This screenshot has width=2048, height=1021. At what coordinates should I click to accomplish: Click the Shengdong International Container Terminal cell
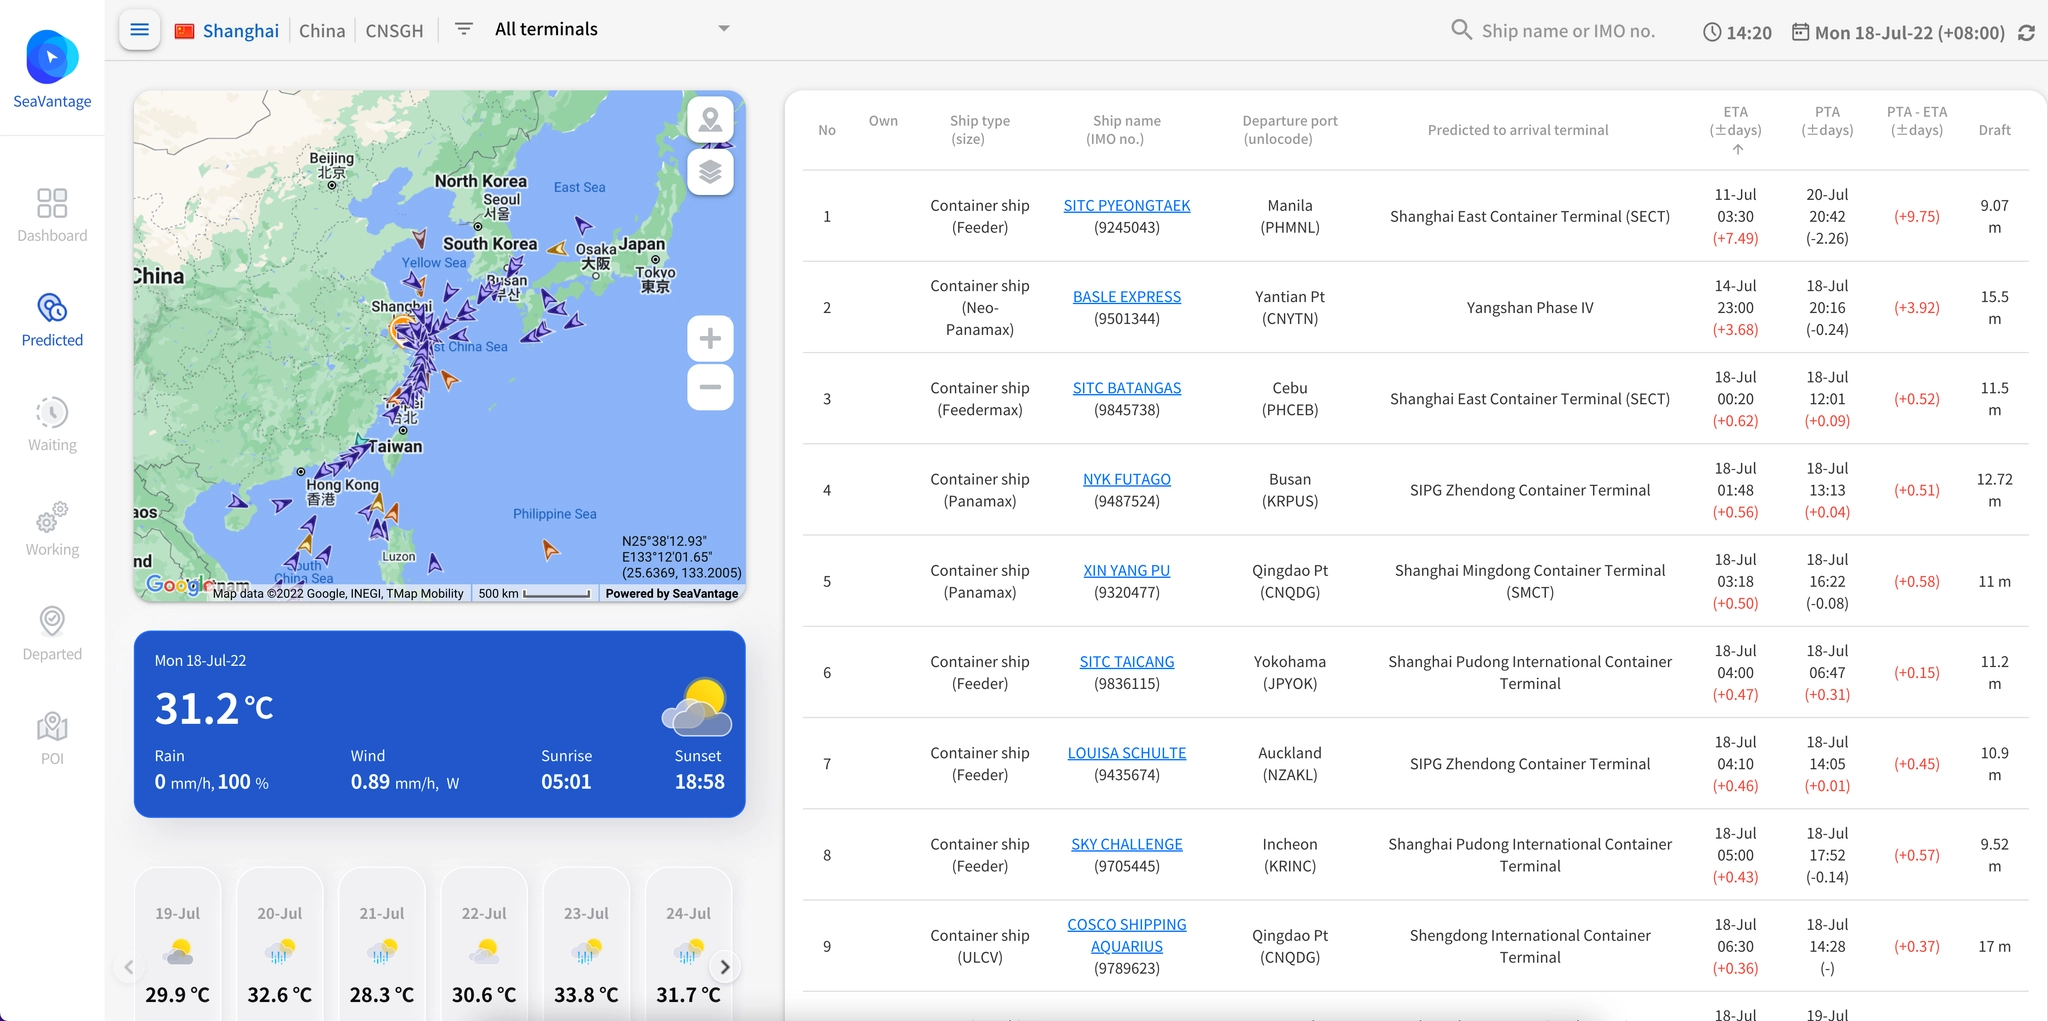[x=1530, y=946]
